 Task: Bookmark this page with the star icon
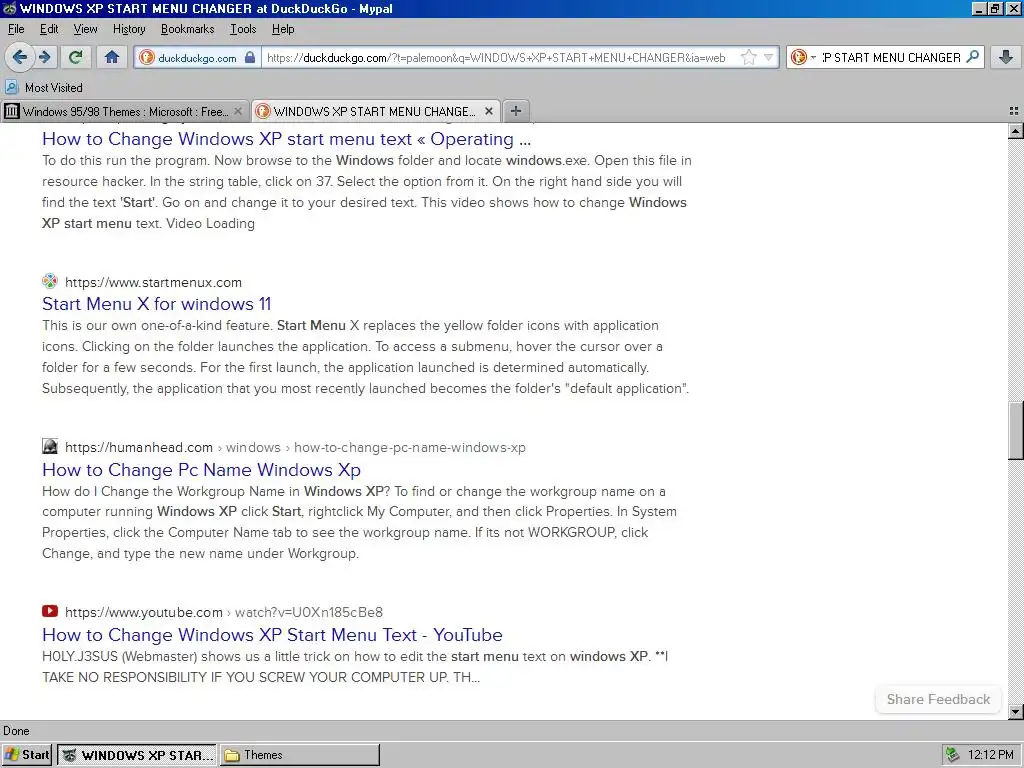point(748,57)
